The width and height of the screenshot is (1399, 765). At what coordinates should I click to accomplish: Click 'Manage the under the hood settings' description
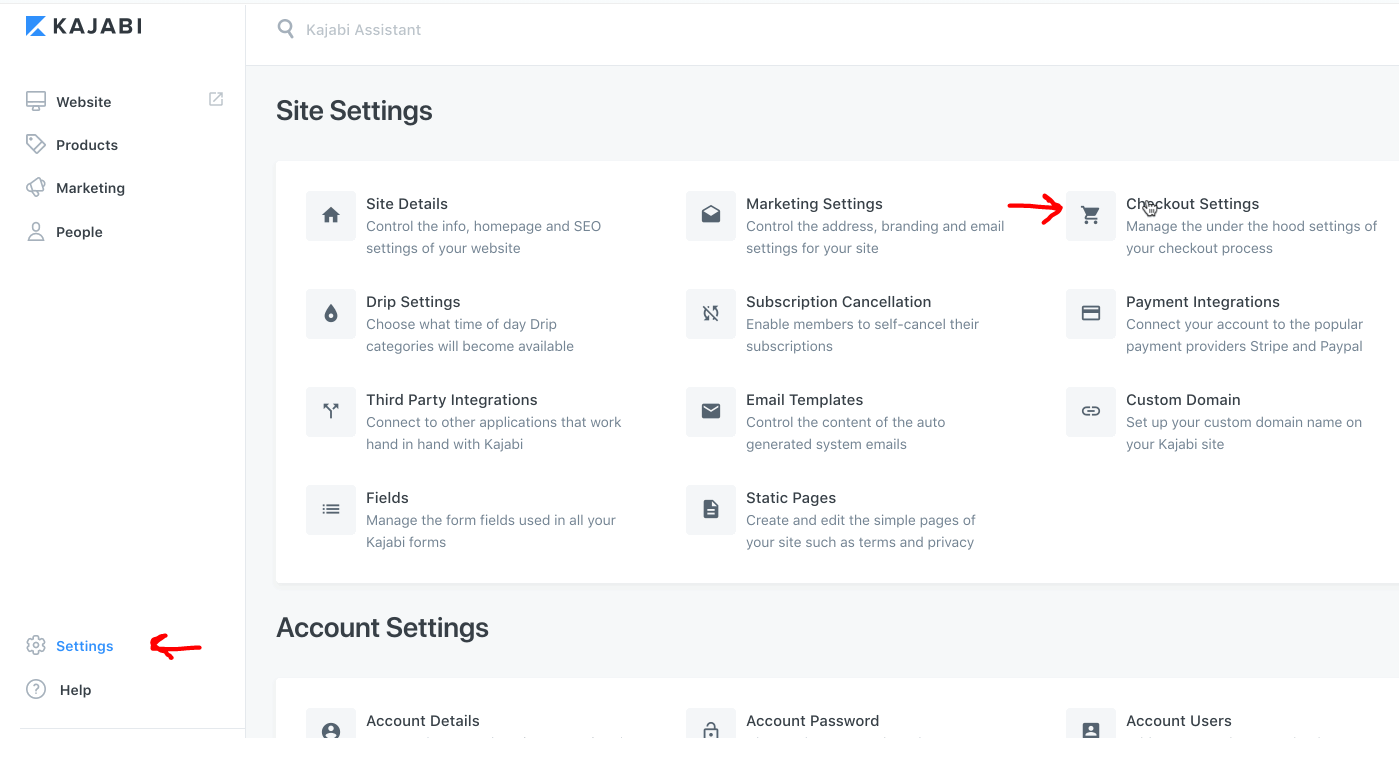1251,226
